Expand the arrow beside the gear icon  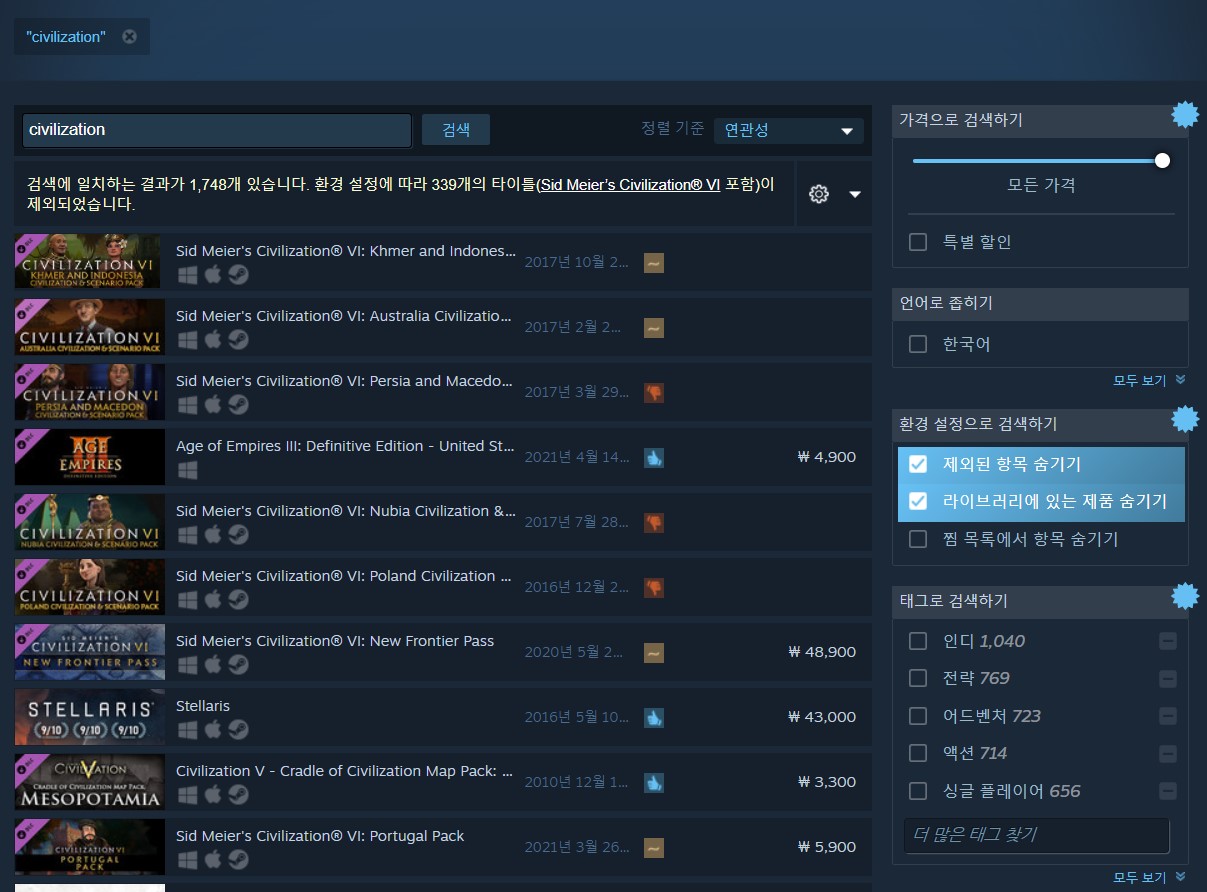(855, 194)
